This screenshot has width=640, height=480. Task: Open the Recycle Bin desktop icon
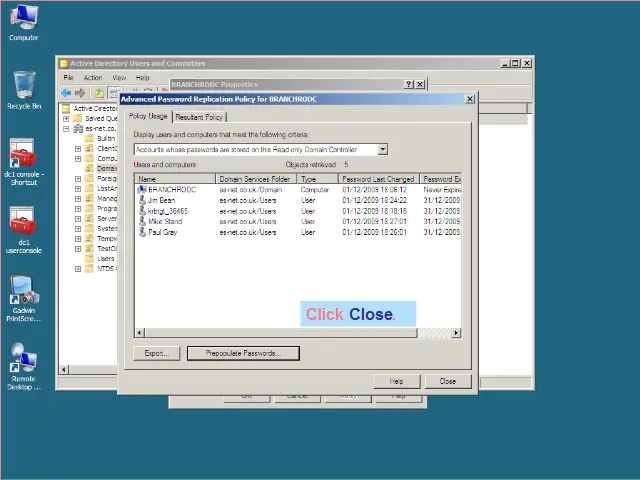[24, 90]
